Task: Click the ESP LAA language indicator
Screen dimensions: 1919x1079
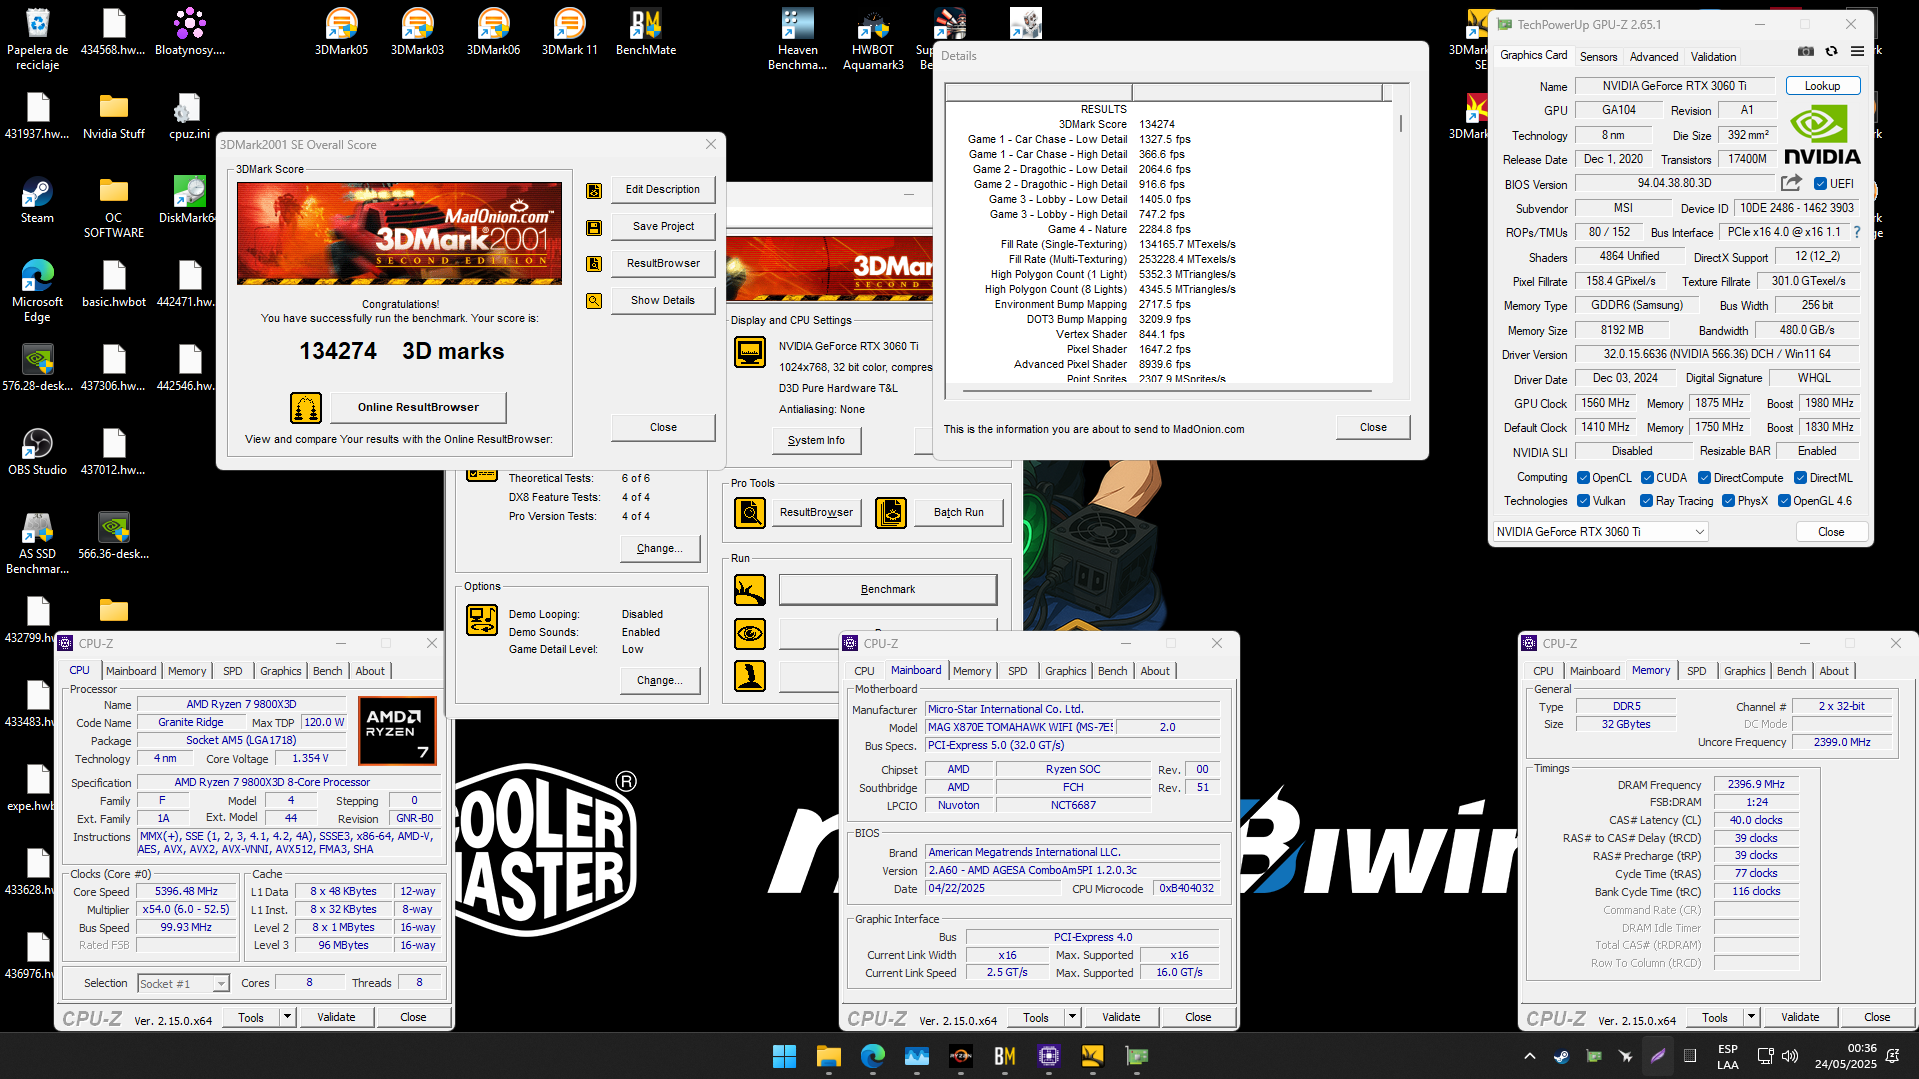Action: click(x=1728, y=1056)
